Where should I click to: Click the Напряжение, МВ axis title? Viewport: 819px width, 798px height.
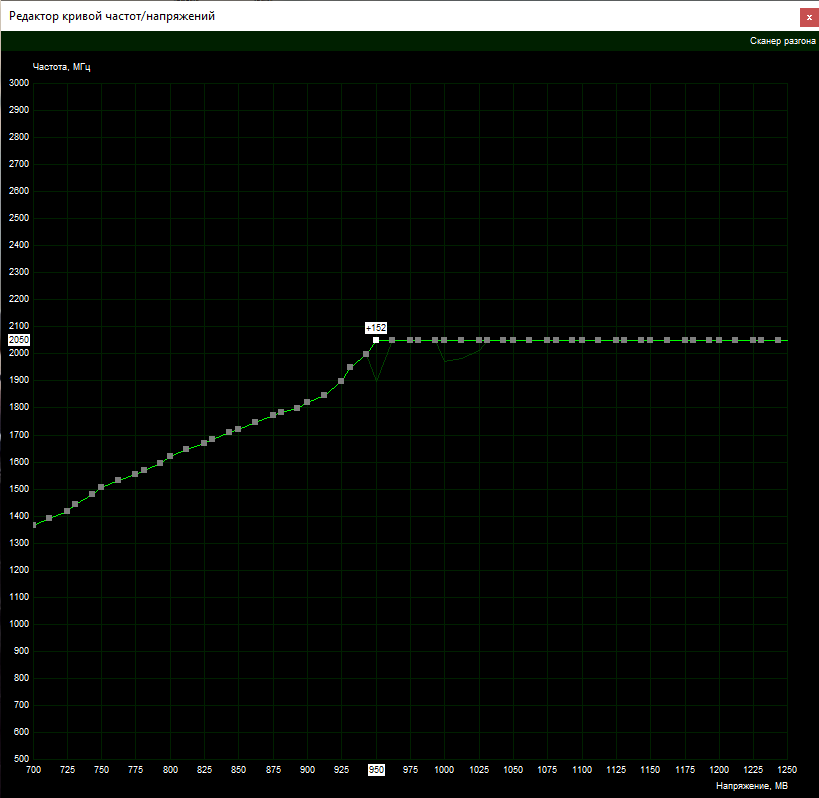click(x=752, y=785)
